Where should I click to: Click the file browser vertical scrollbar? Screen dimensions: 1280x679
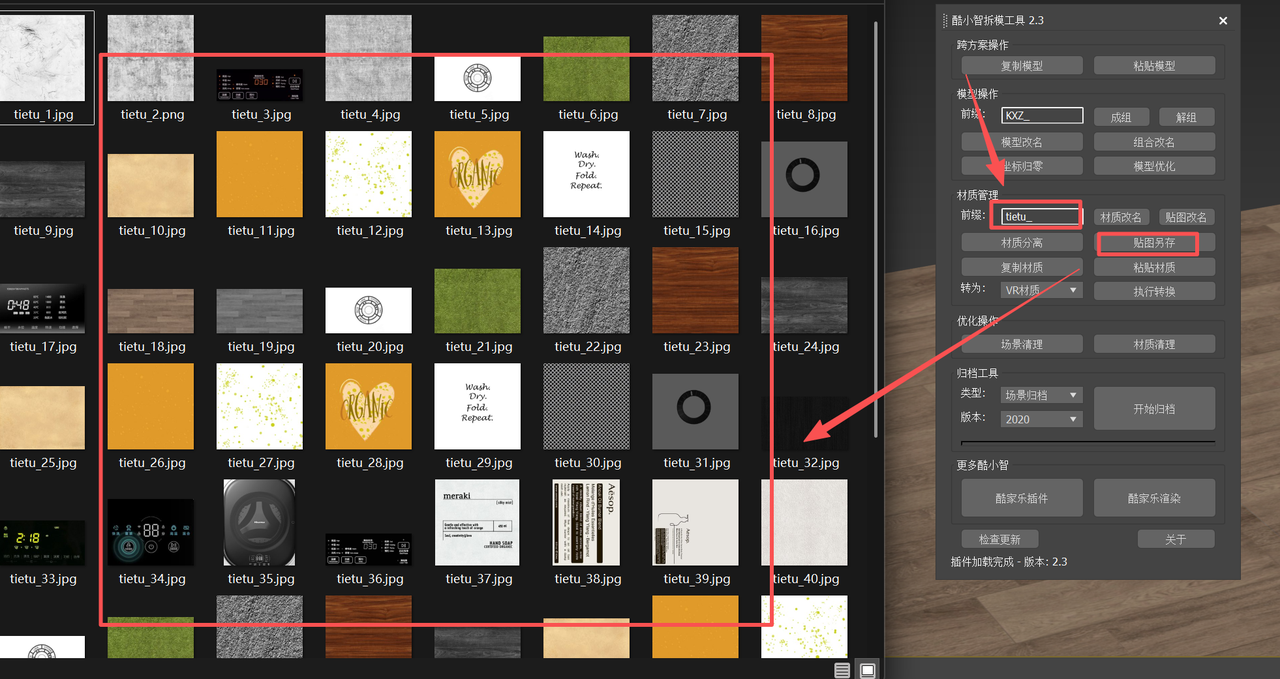877,230
